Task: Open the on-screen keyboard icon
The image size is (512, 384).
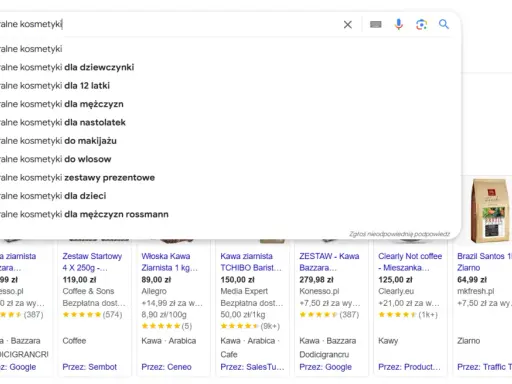Action: click(376, 24)
